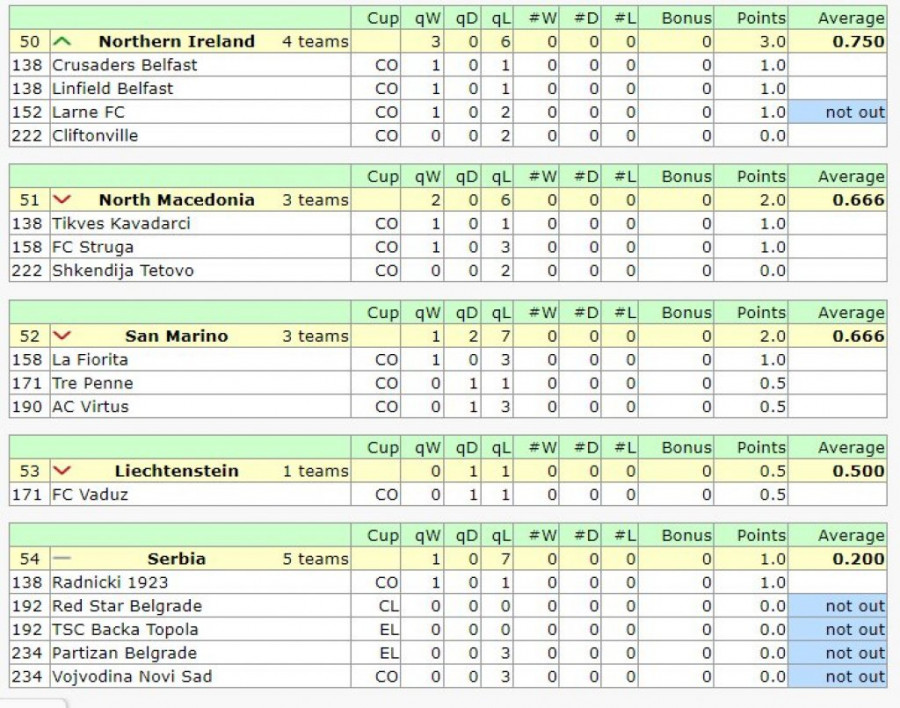The width and height of the screenshot is (900, 708).
Task: Click the Bonus header in San Marino table
Action: [x=686, y=313]
